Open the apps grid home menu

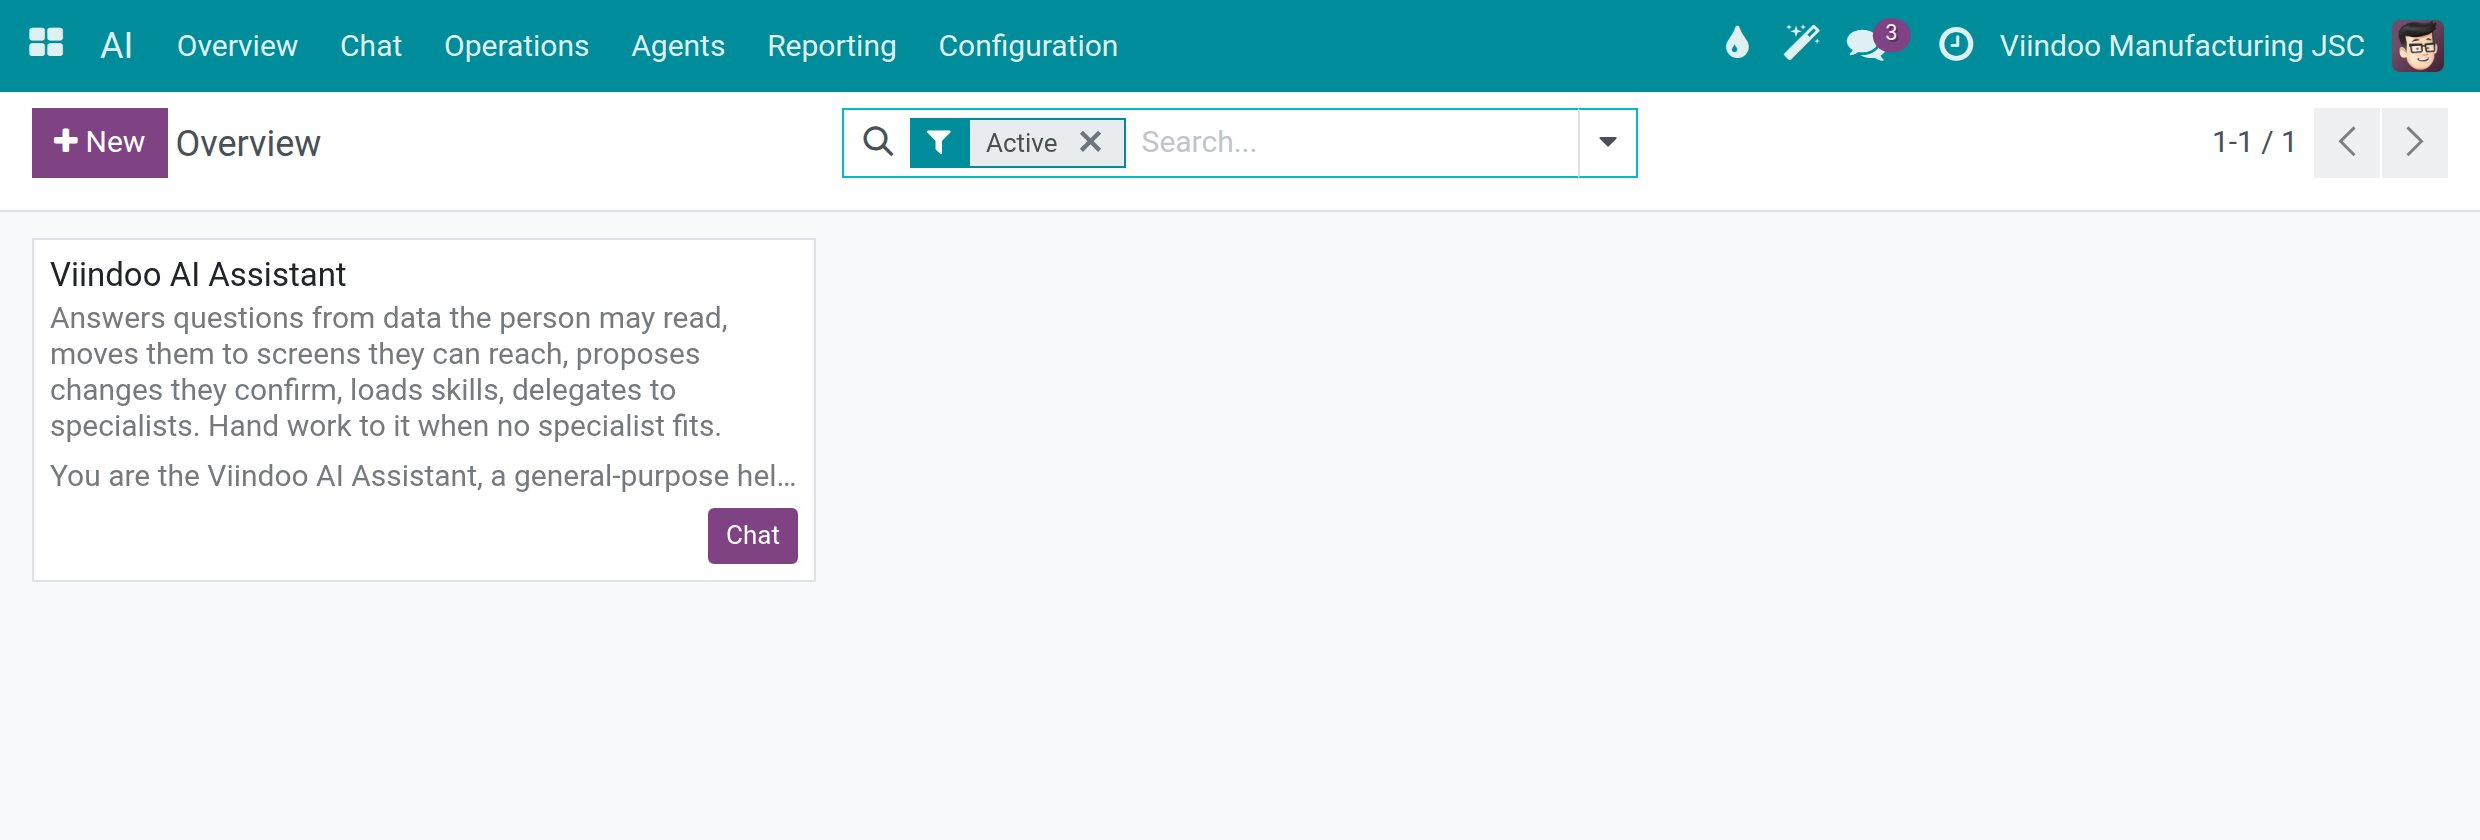[x=46, y=44]
